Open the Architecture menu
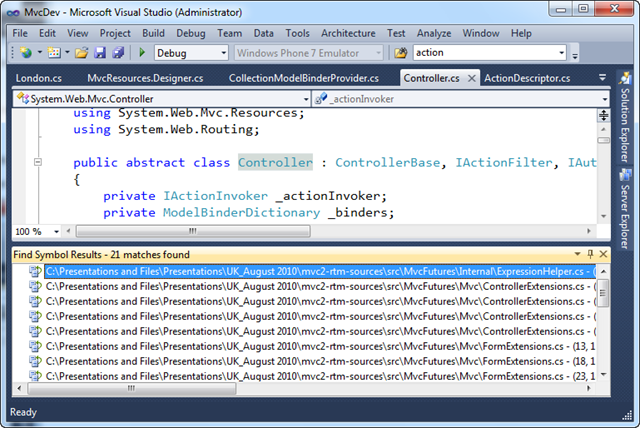This screenshot has height=428, width=640. (x=348, y=33)
